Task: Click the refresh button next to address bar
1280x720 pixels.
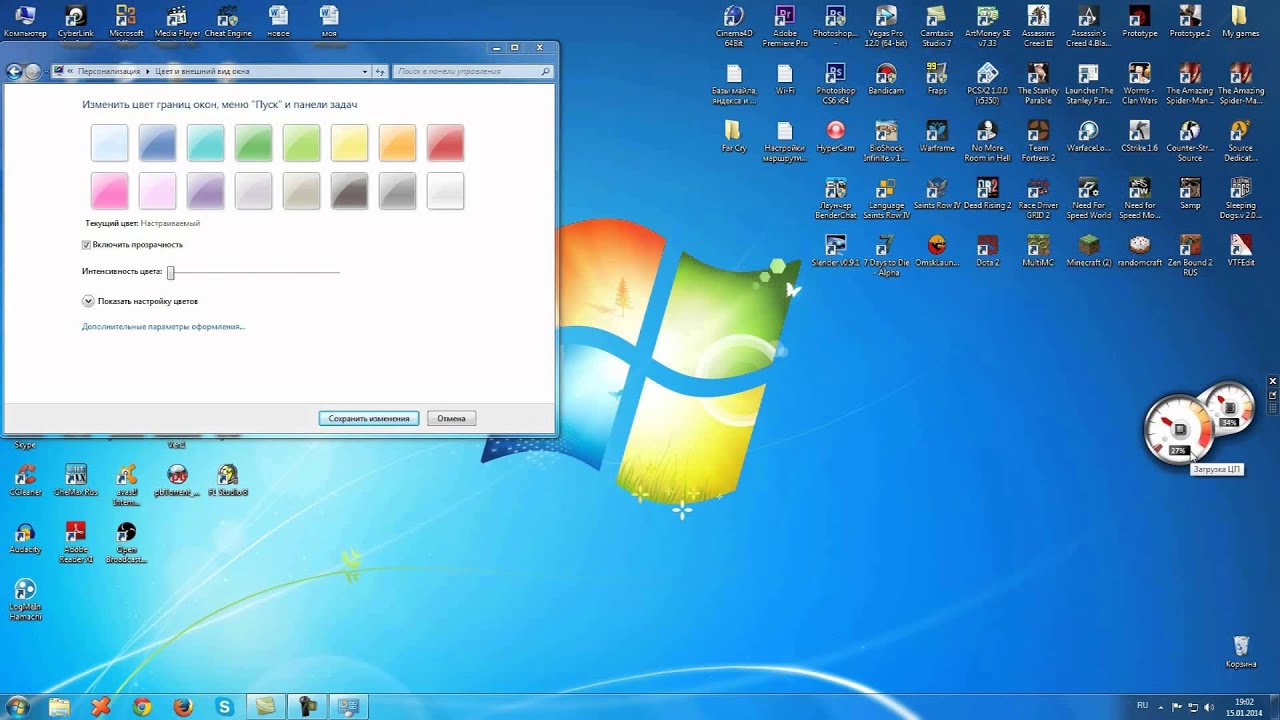Action: point(380,72)
